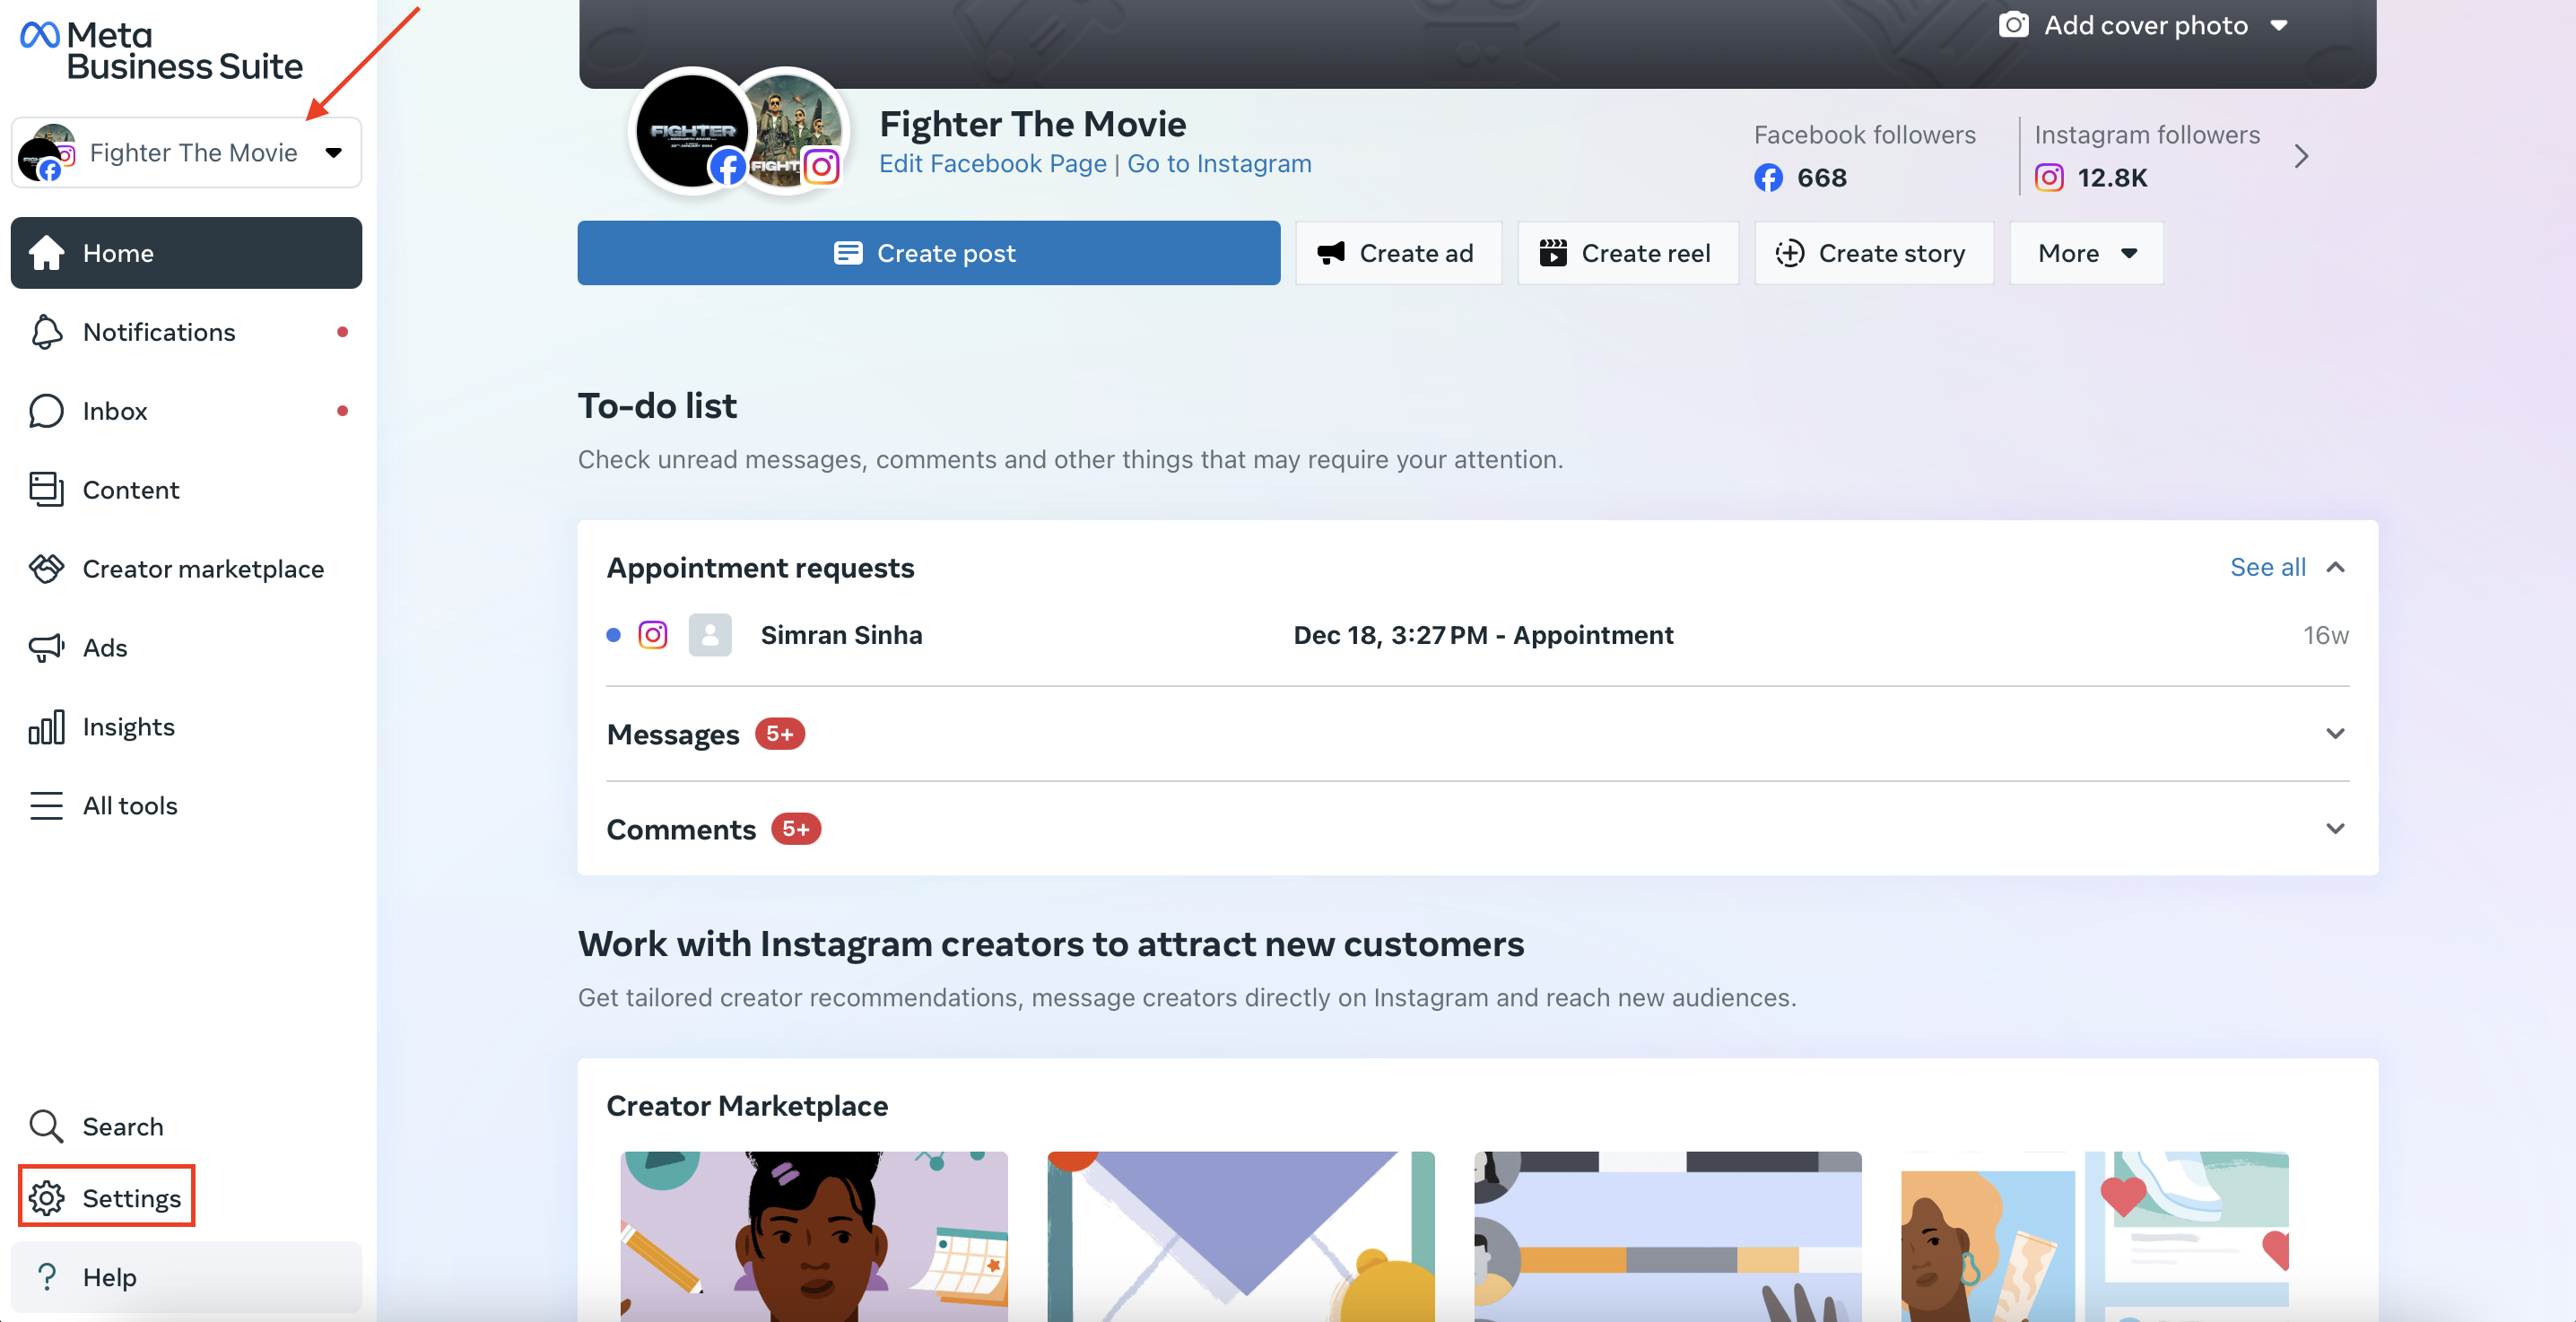Expand the Messages section chevron
2576x1322 pixels.
[2335, 734]
